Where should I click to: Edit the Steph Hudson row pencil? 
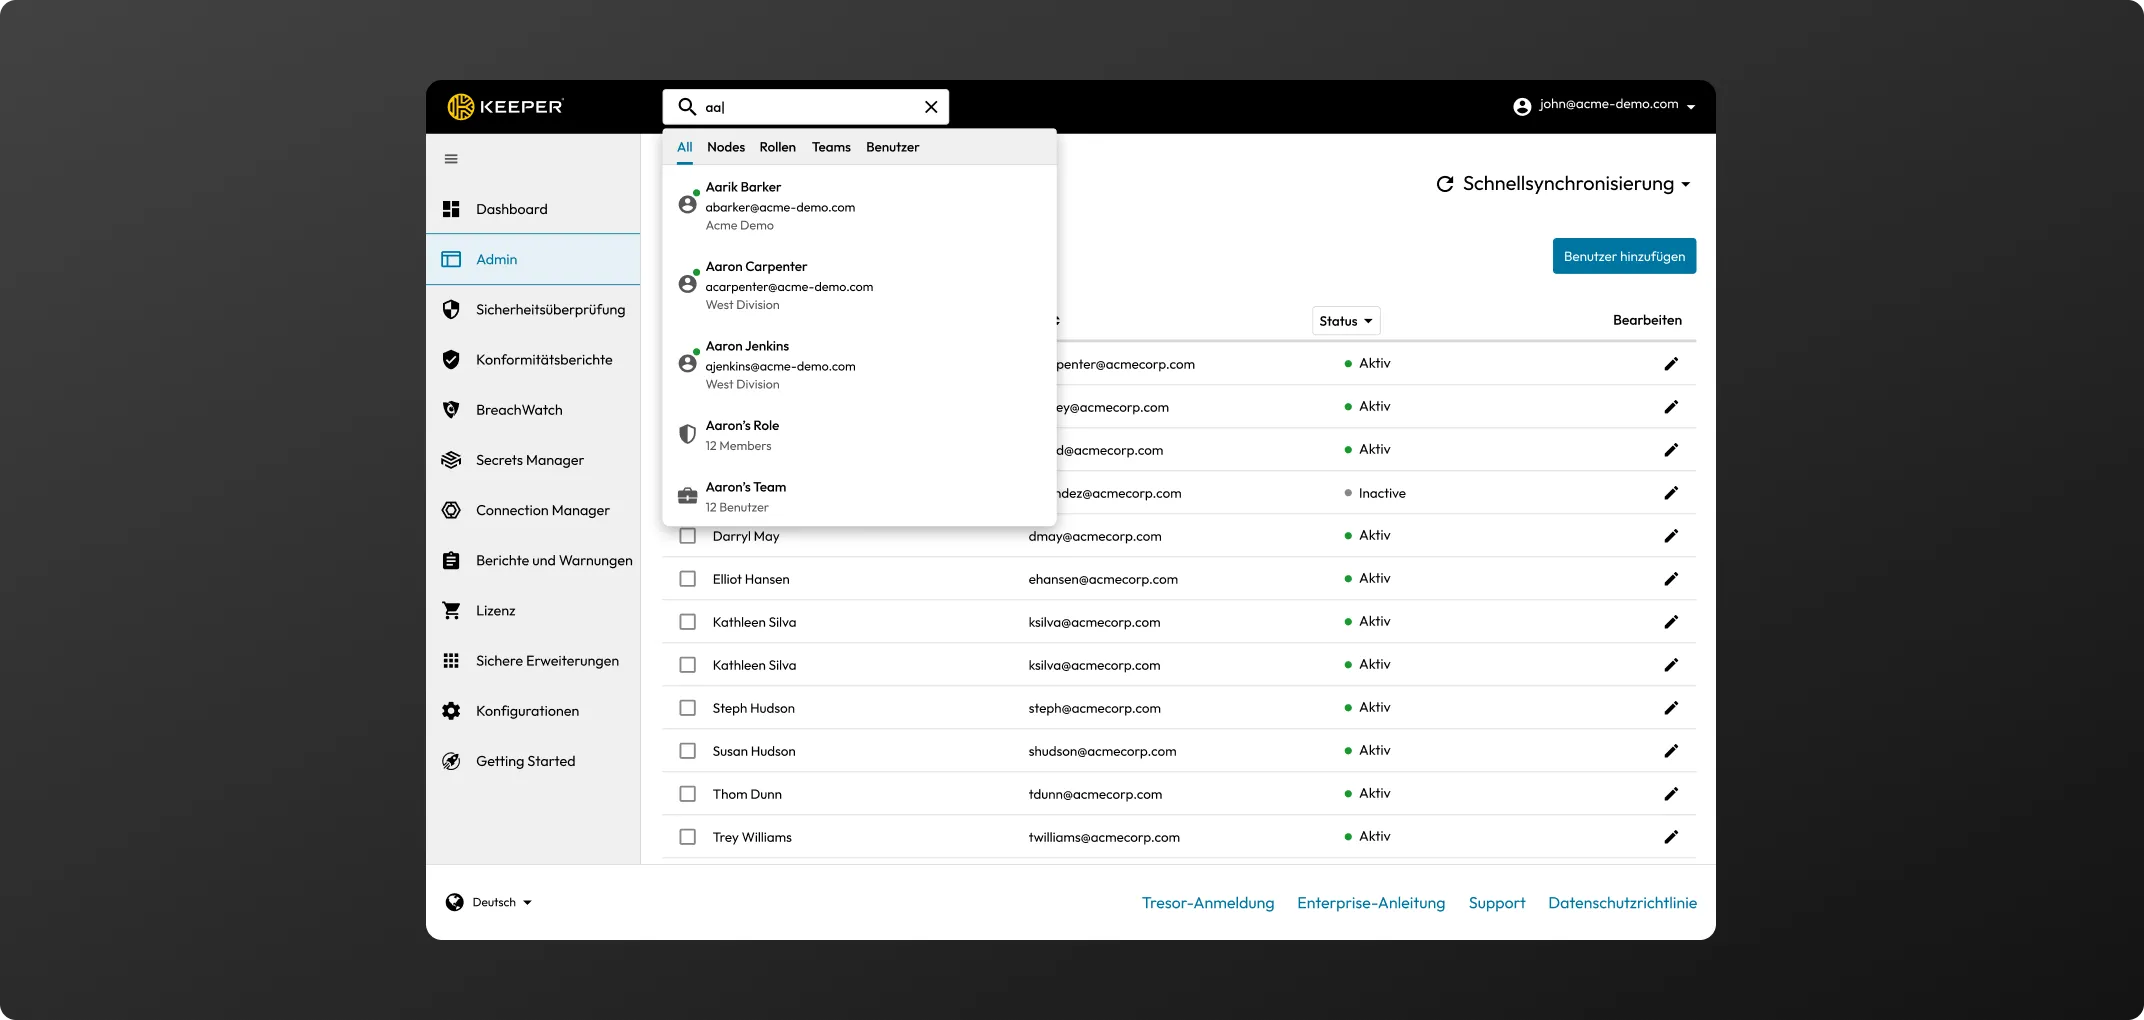click(x=1671, y=708)
